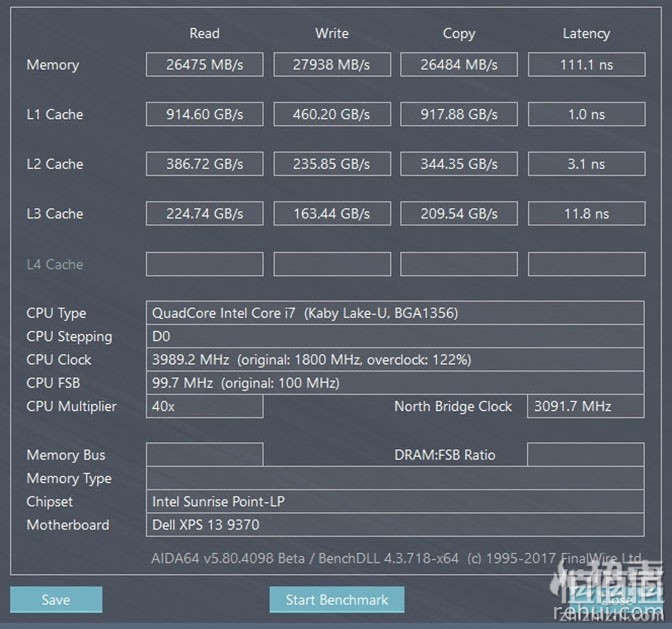Select L3 Cache Copy 209.54 GB/s
Screen dimensions: 672x629
tap(459, 213)
